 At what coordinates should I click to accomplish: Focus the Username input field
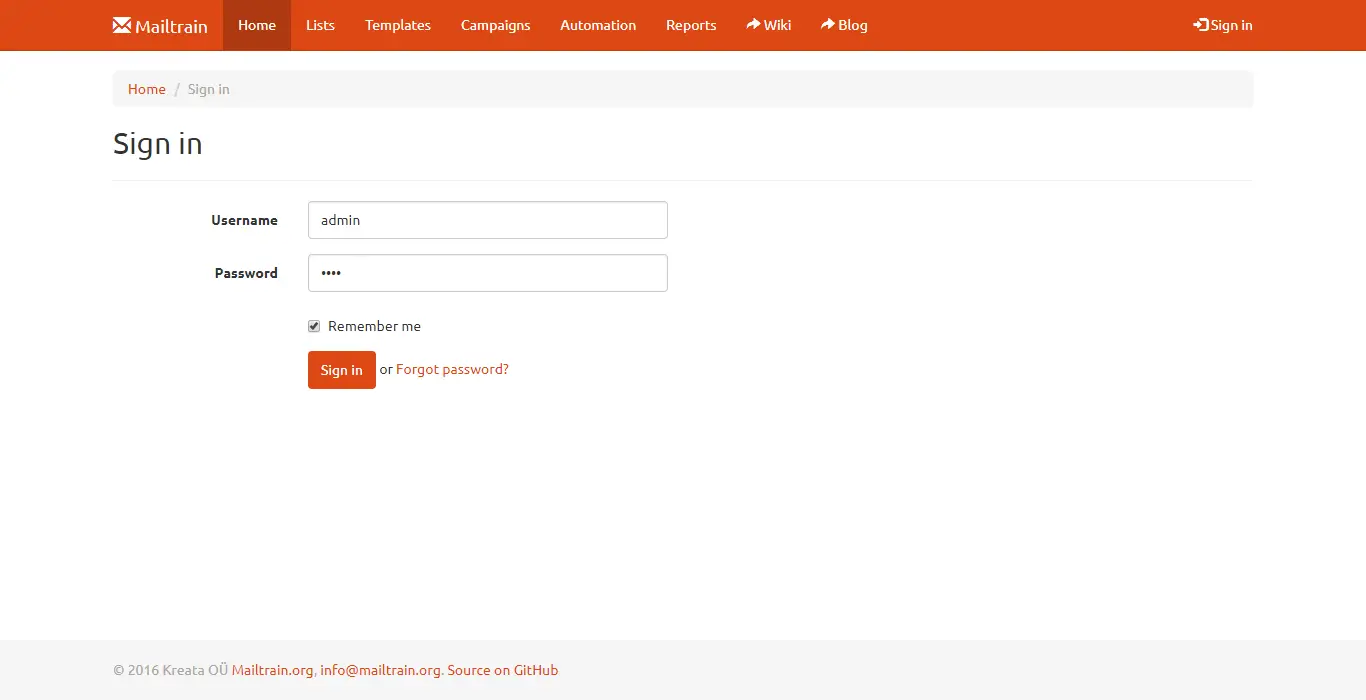point(488,220)
